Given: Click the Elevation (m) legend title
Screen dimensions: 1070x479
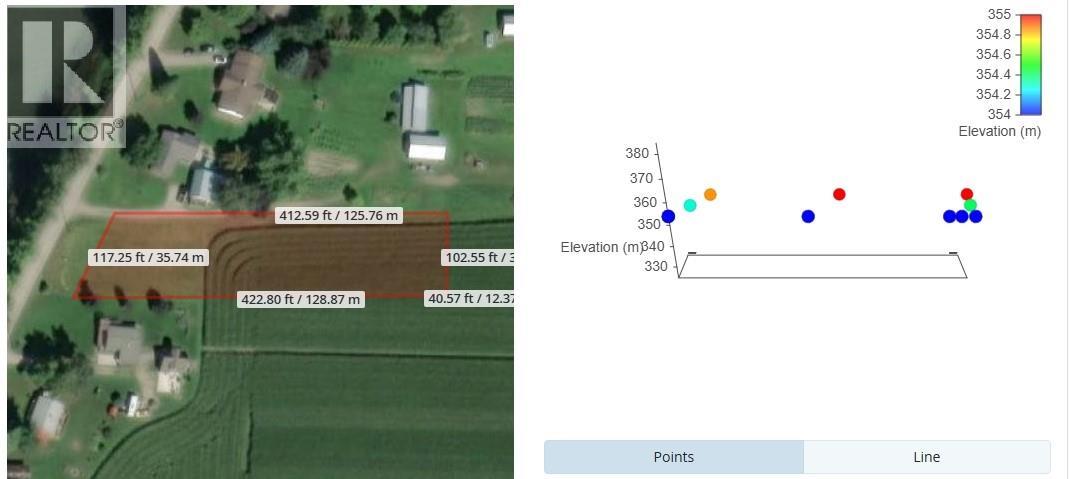Looking at the screenshot, I should (x=999, y=132).
